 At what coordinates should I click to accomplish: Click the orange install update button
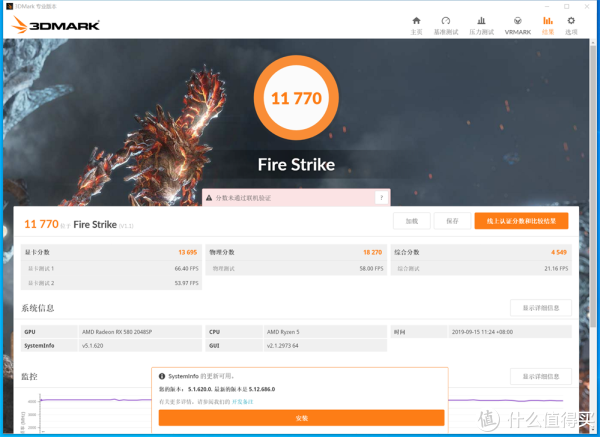(302, 418)
